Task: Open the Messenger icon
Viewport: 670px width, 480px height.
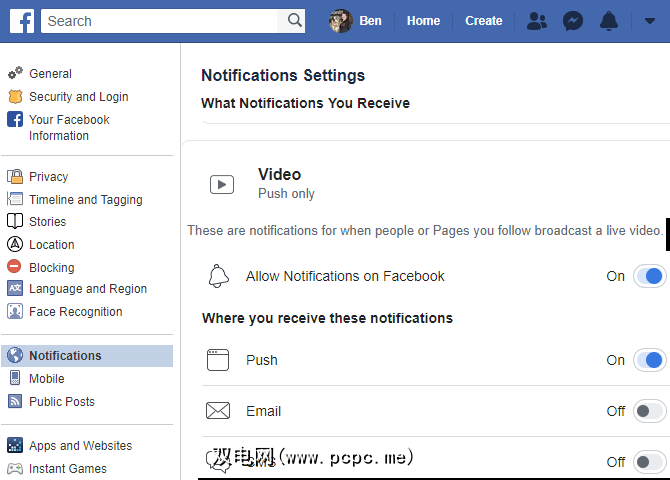Action: [x=573, y=21]
